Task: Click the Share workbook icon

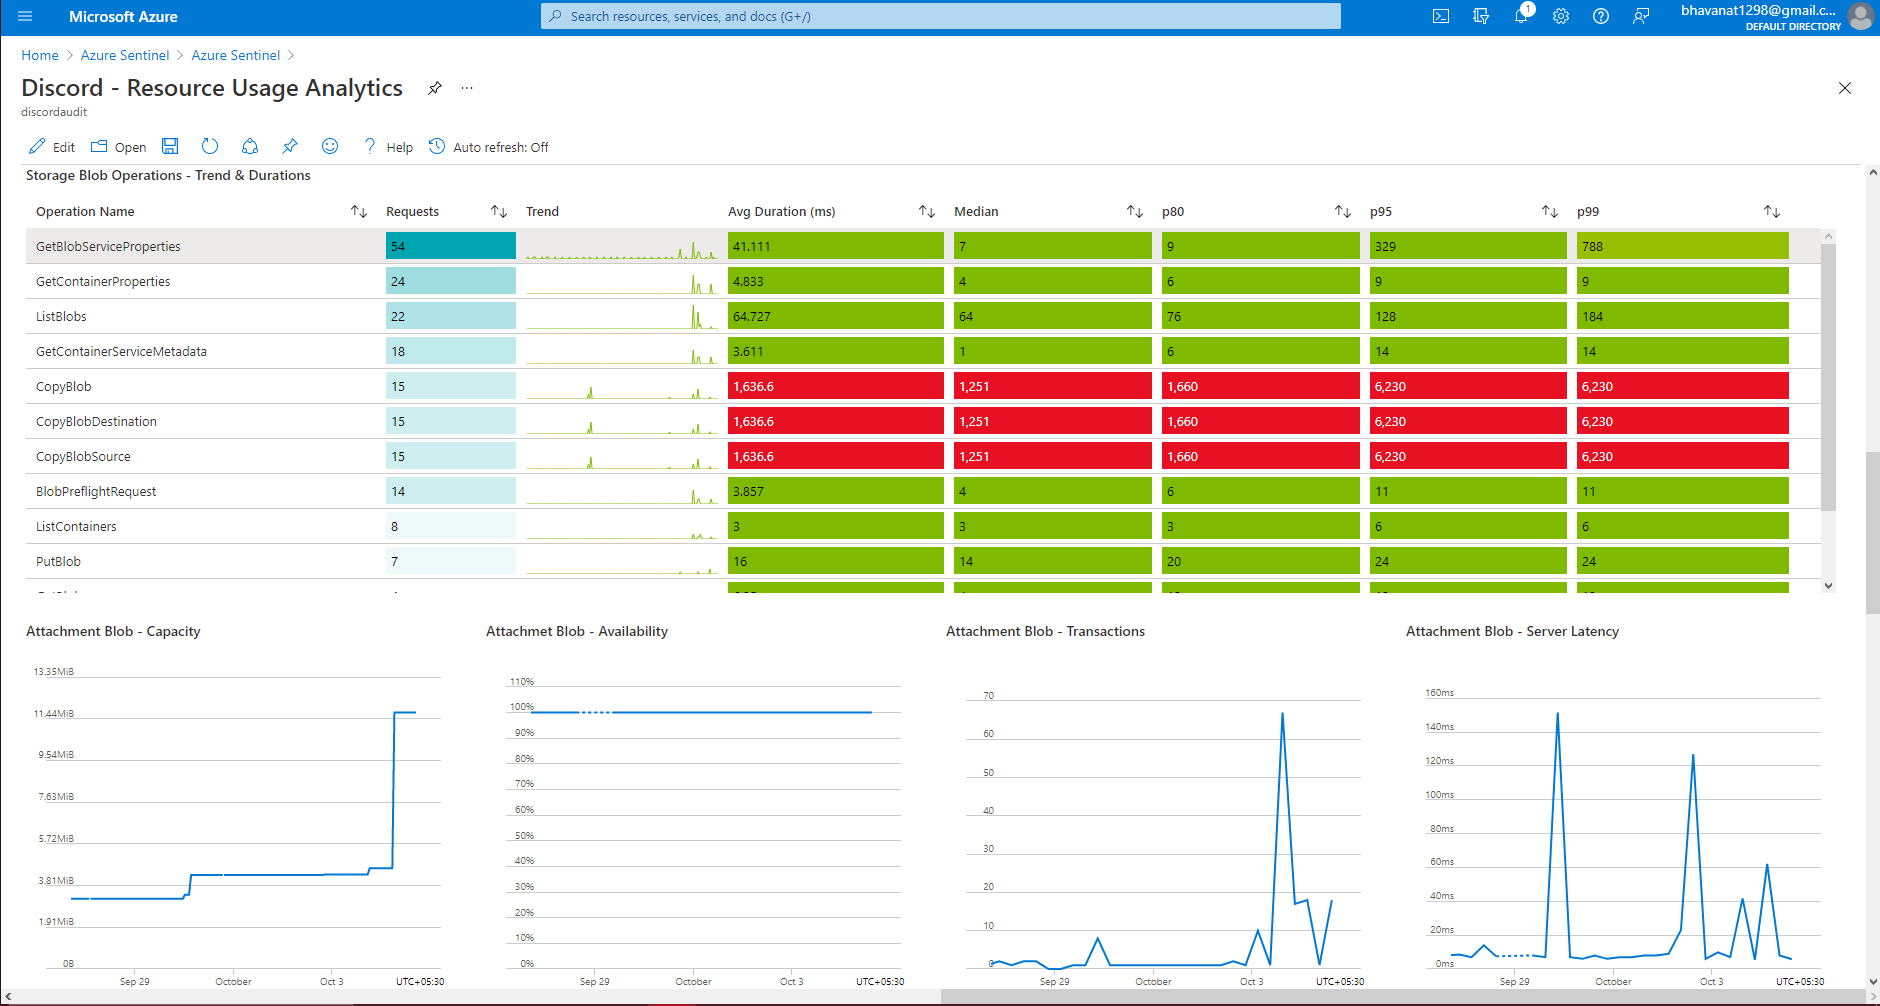Action: point(250,146)
